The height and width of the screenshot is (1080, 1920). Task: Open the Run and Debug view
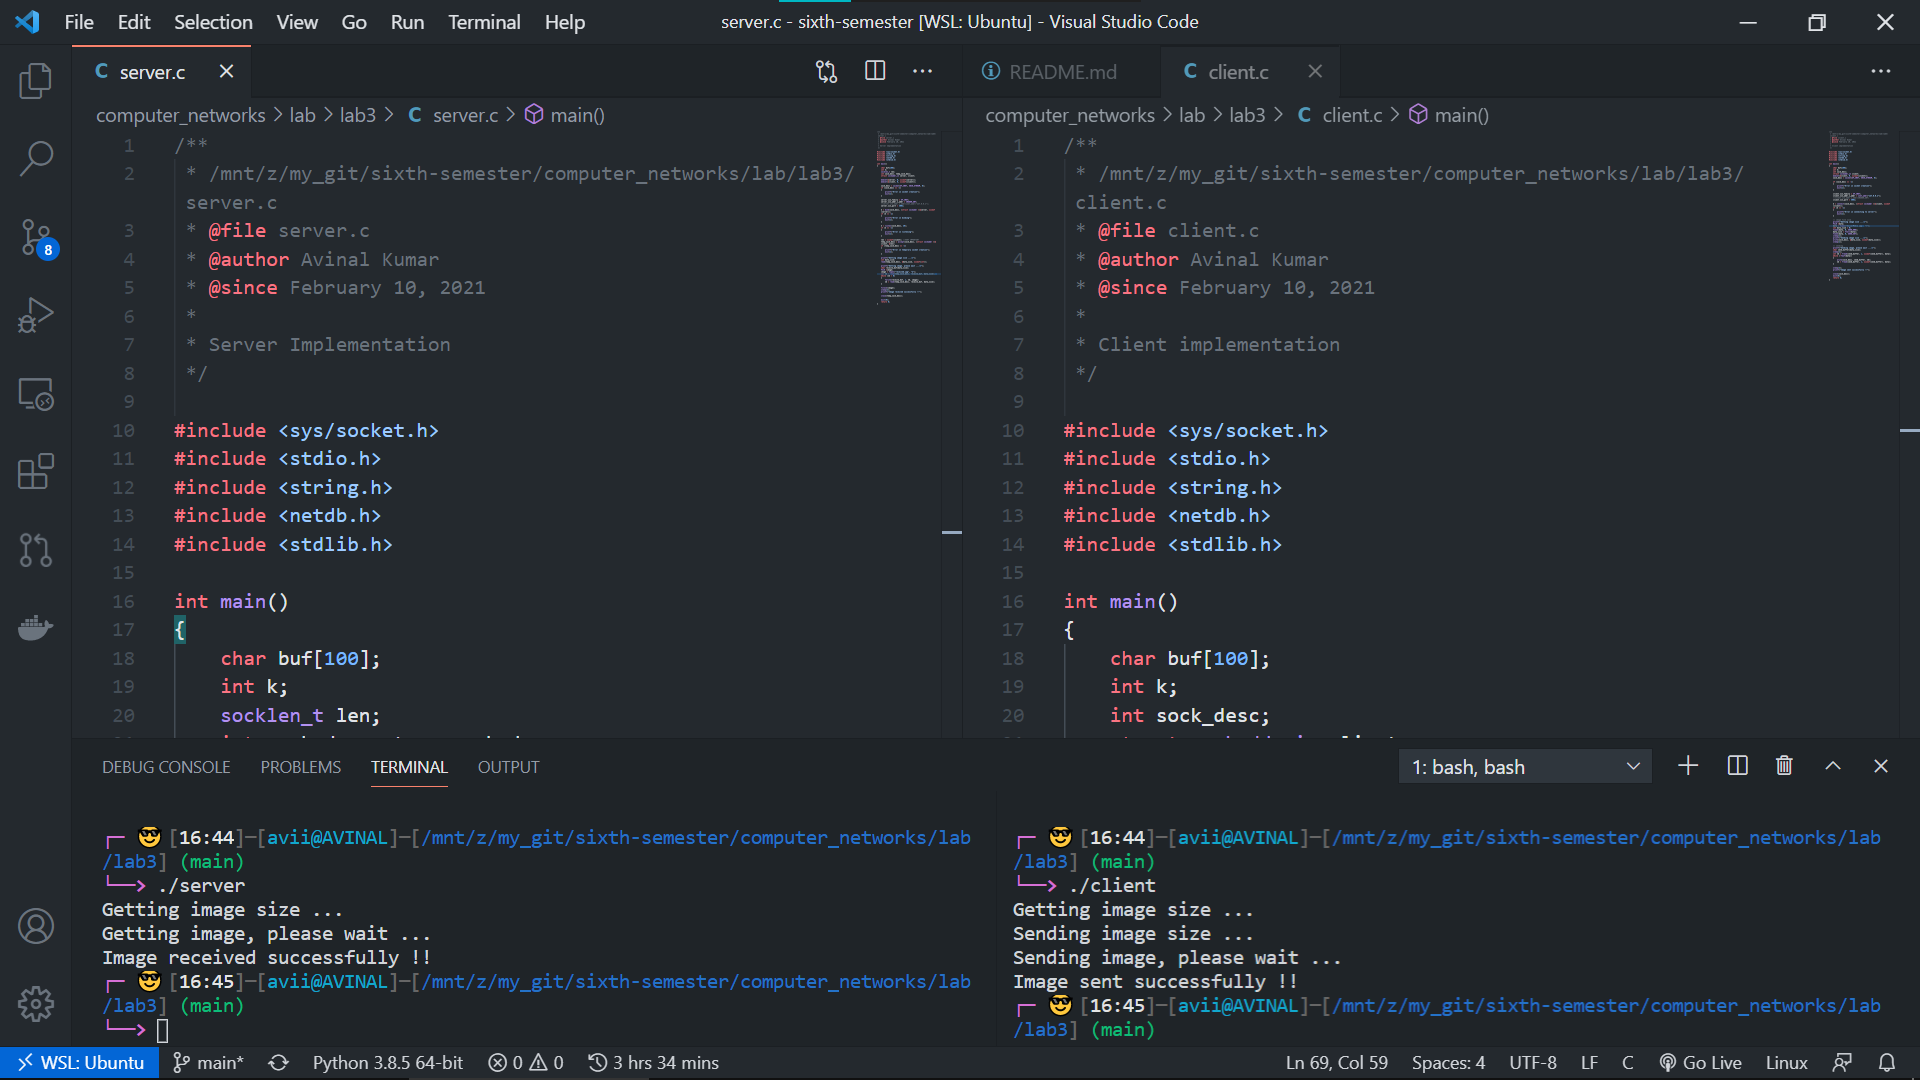click(36, 316)
